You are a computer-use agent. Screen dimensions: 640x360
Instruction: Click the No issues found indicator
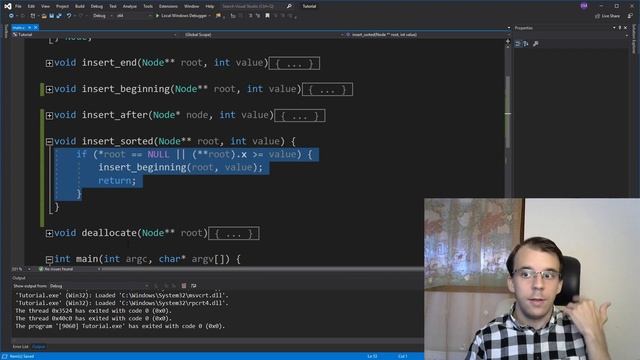56,269
